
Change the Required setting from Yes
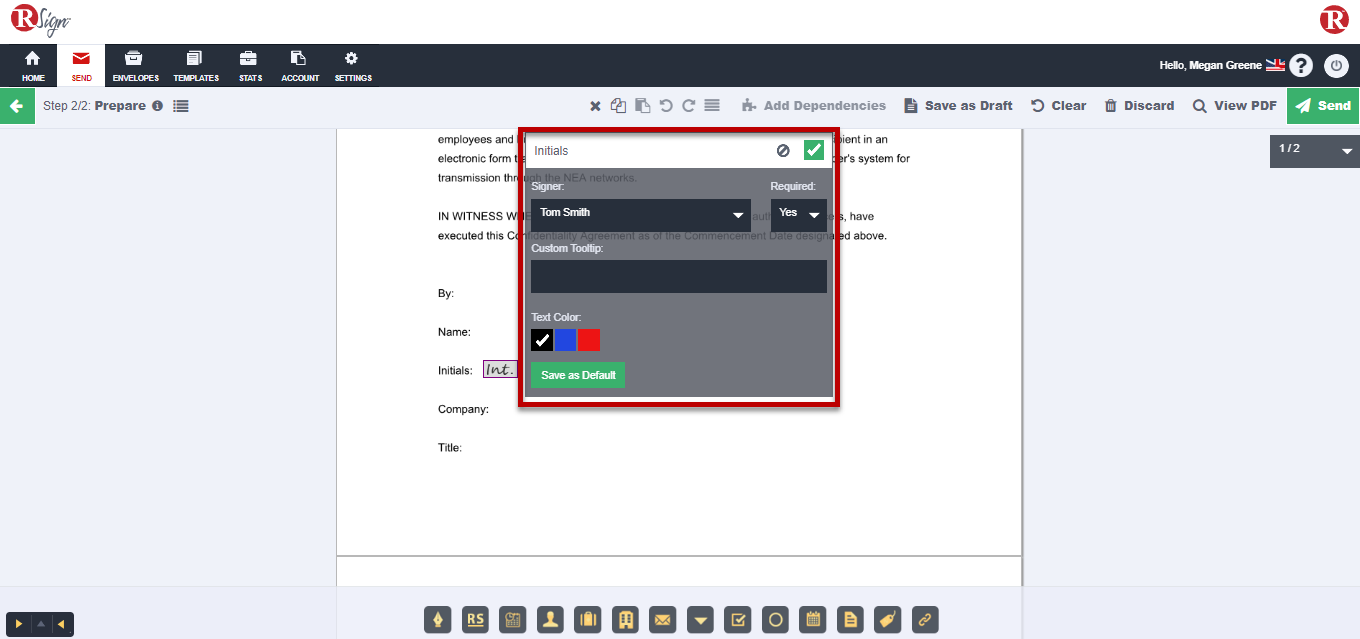pyautogui.click(x=798, y=214)
